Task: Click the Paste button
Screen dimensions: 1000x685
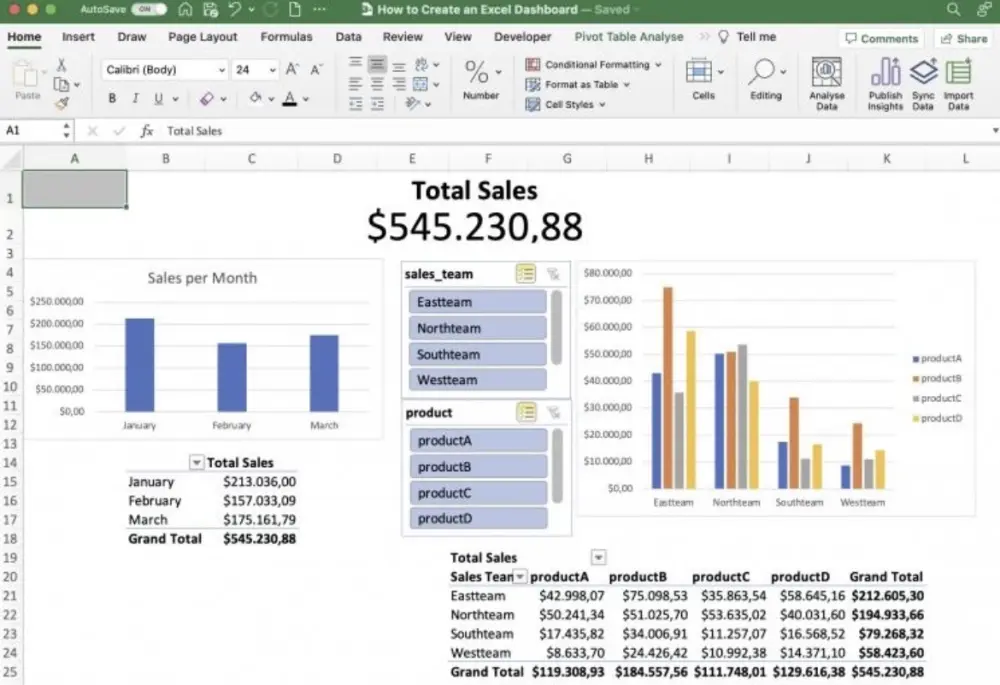Action: [x=27, y=80]
